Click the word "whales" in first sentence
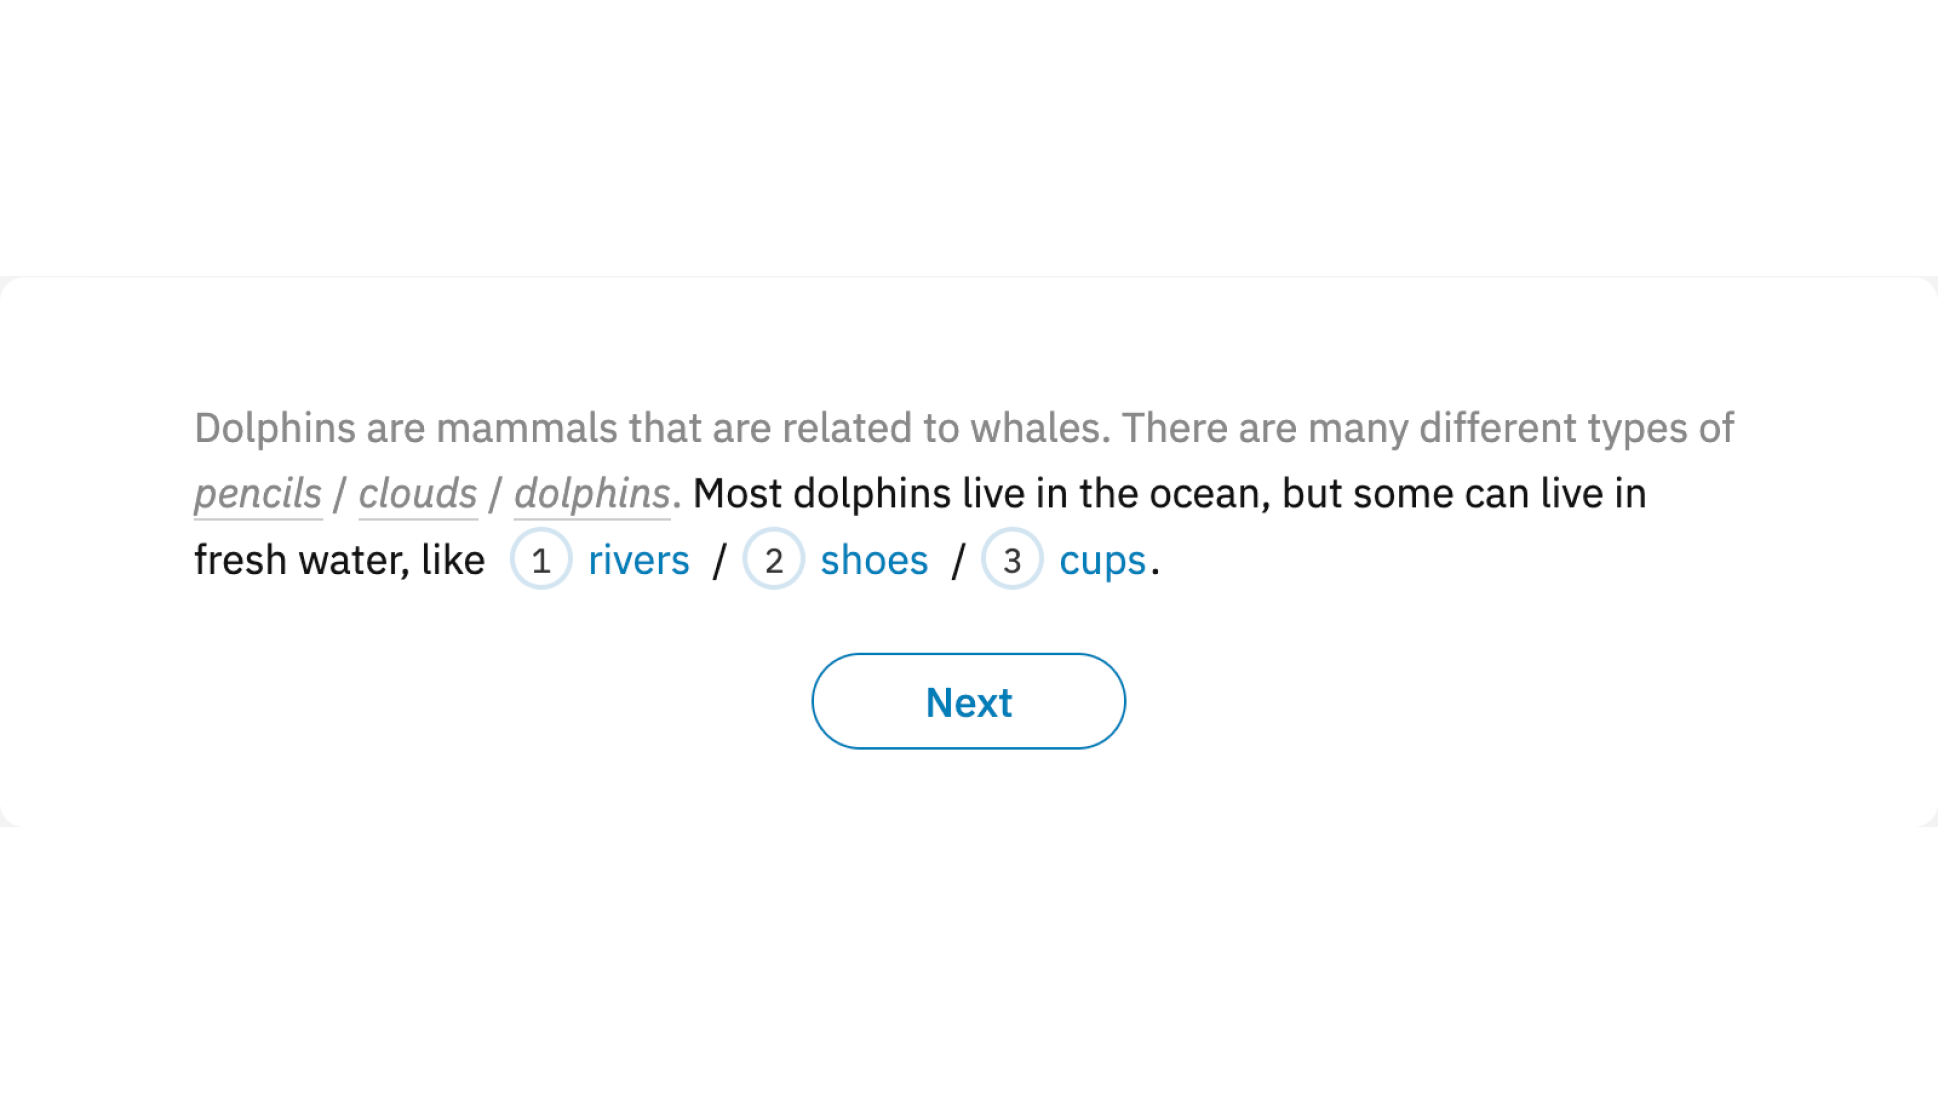Viewport: 1938px width, 1104px height. 1039,428
